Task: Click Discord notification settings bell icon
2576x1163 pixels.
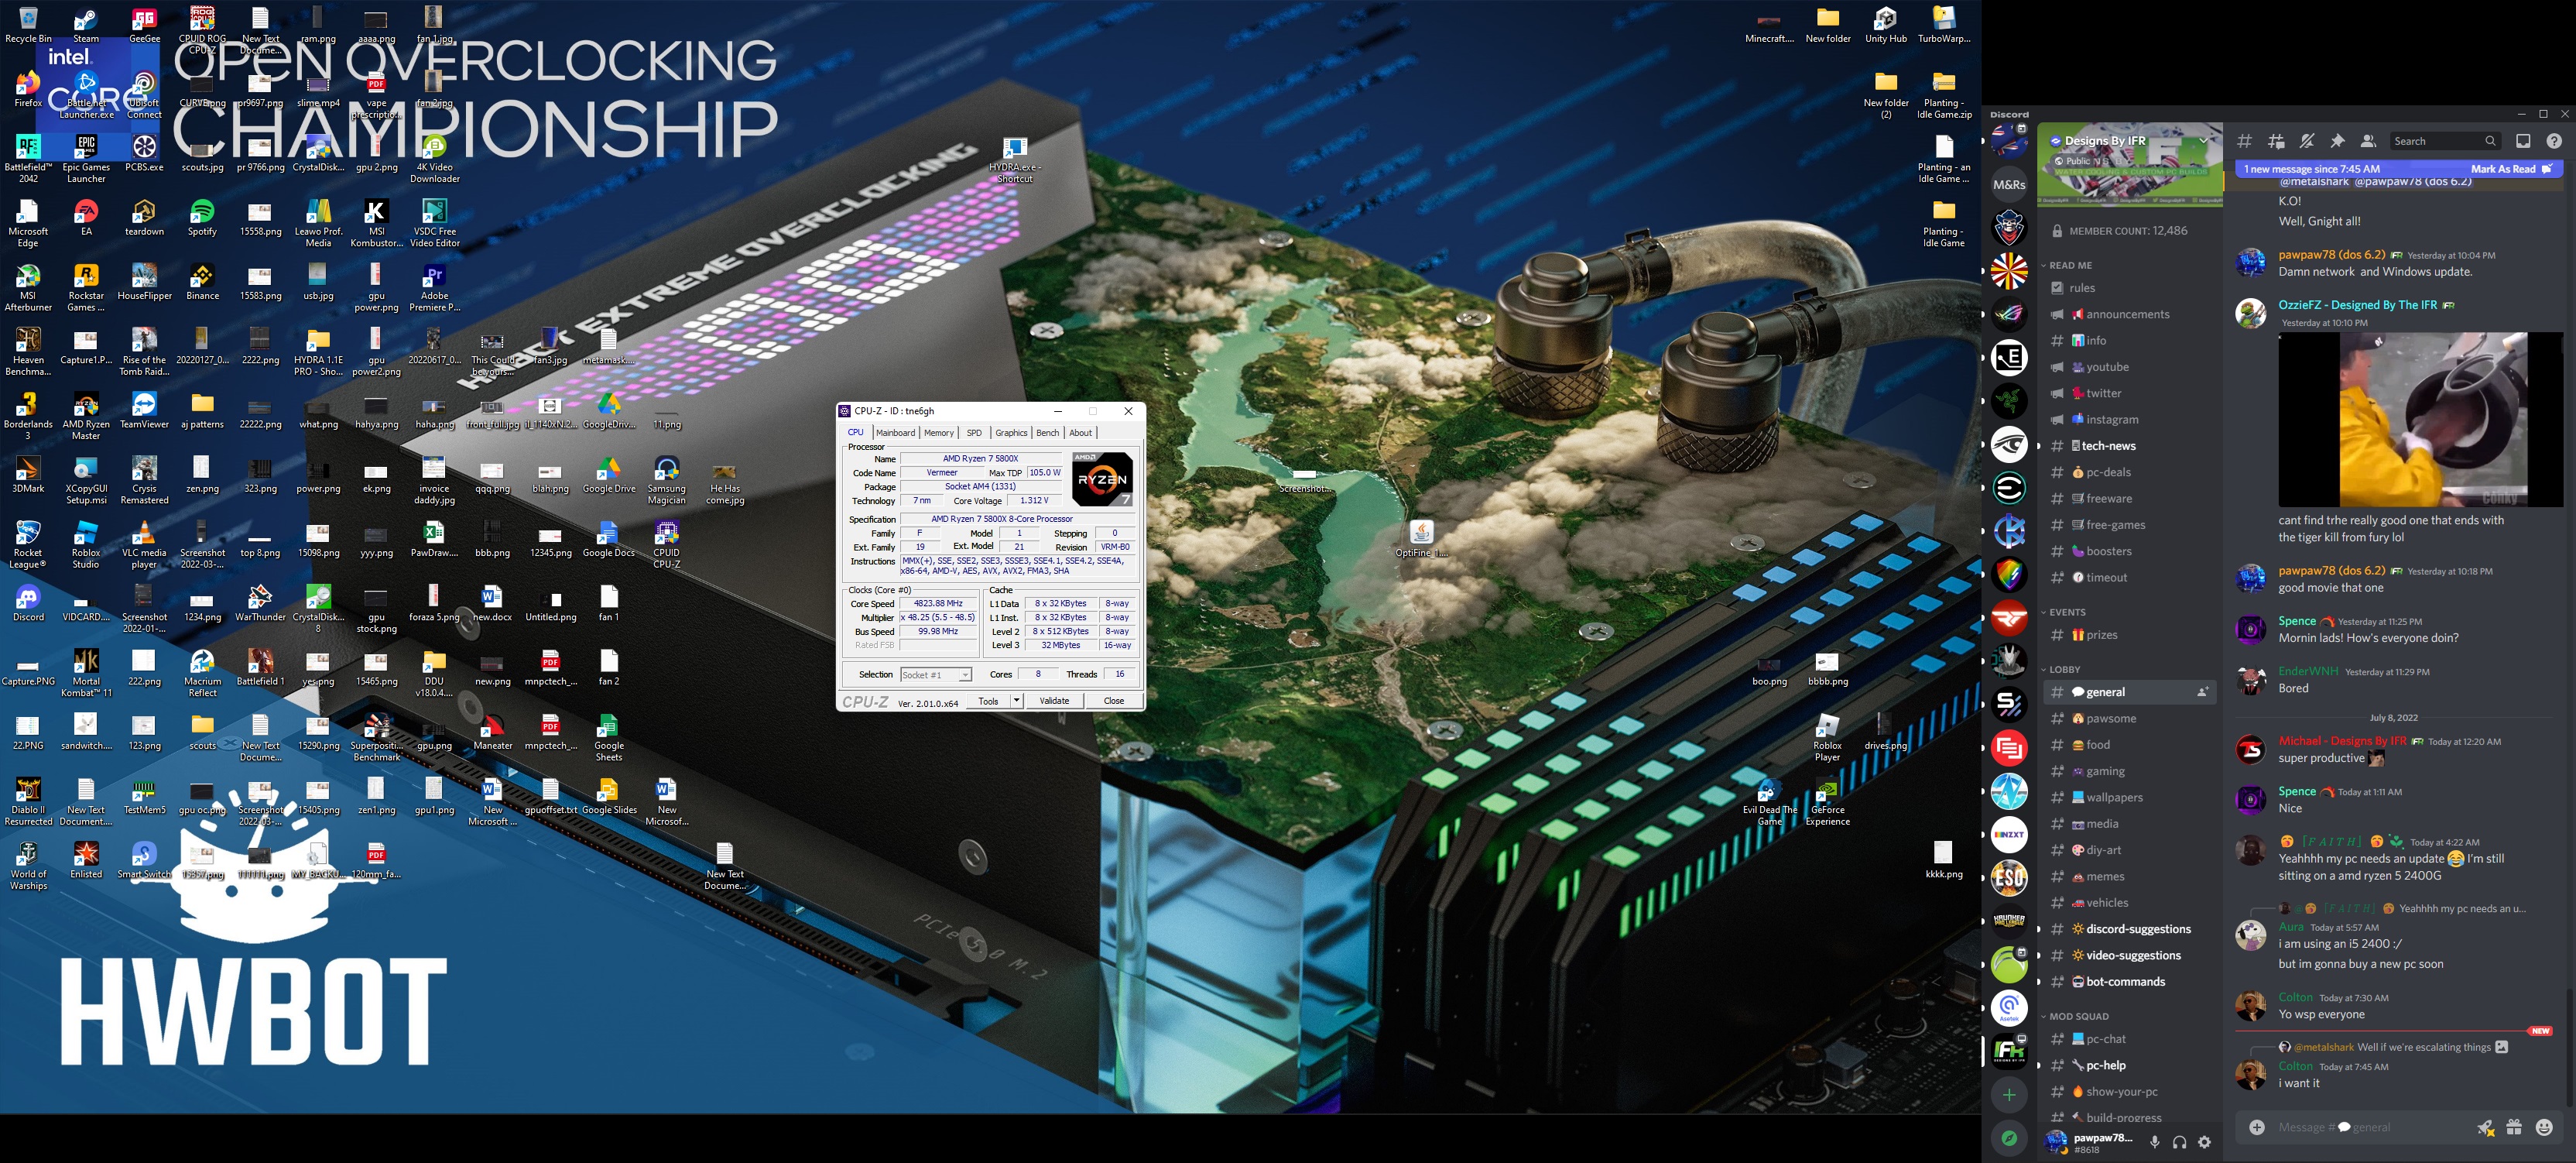Action: [2307, 141]
